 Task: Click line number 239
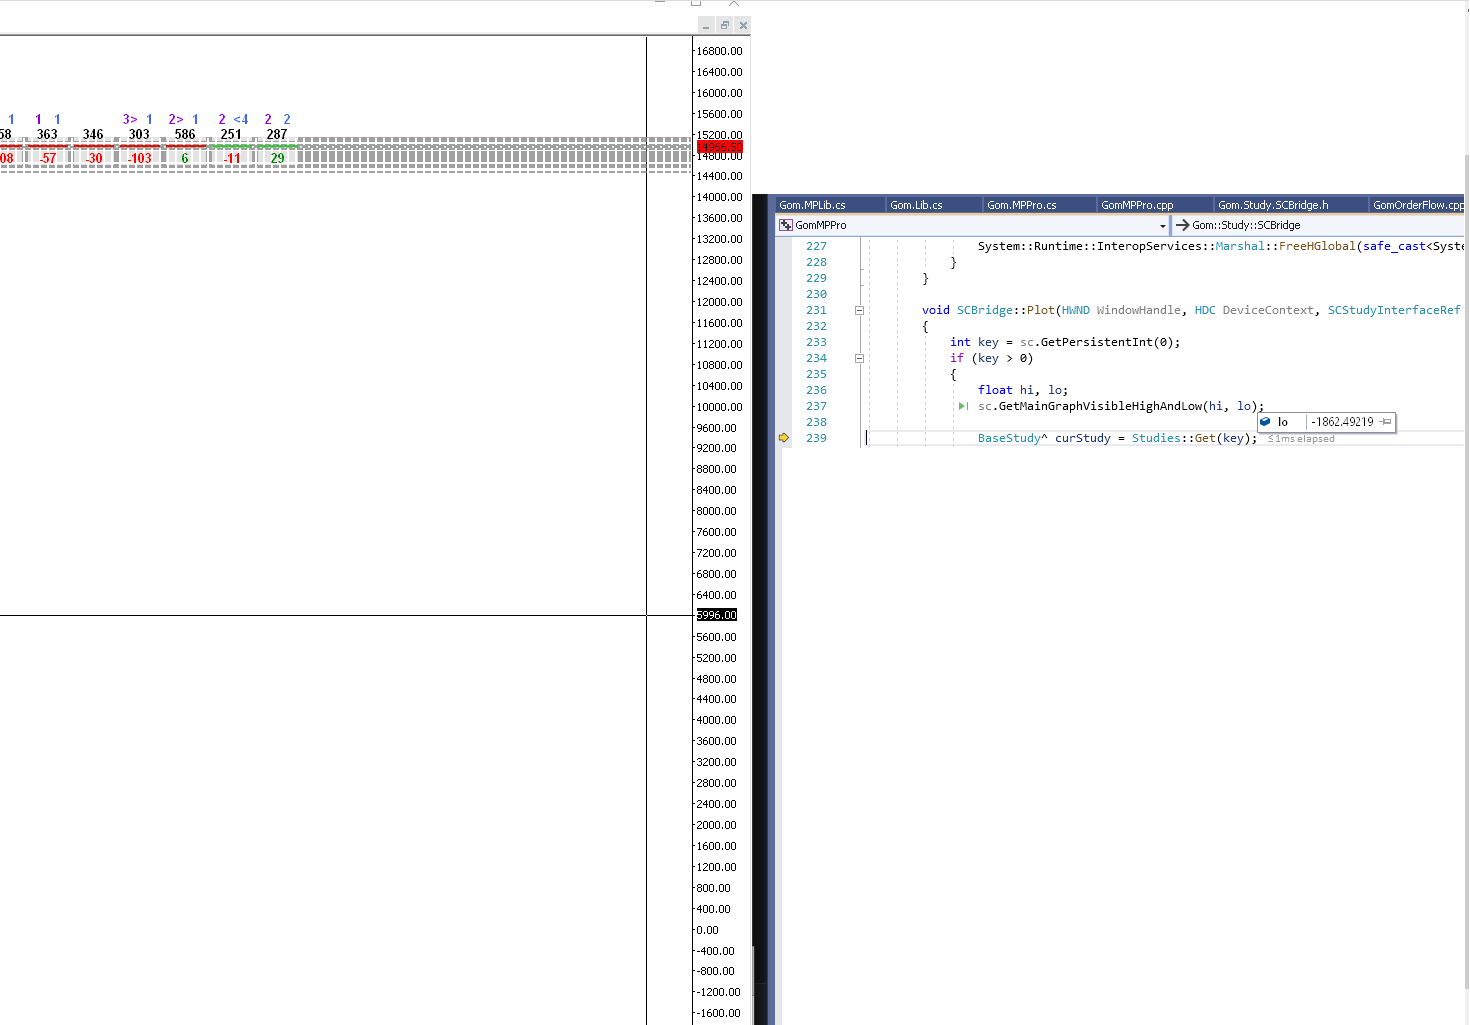[x=817, y=438]
